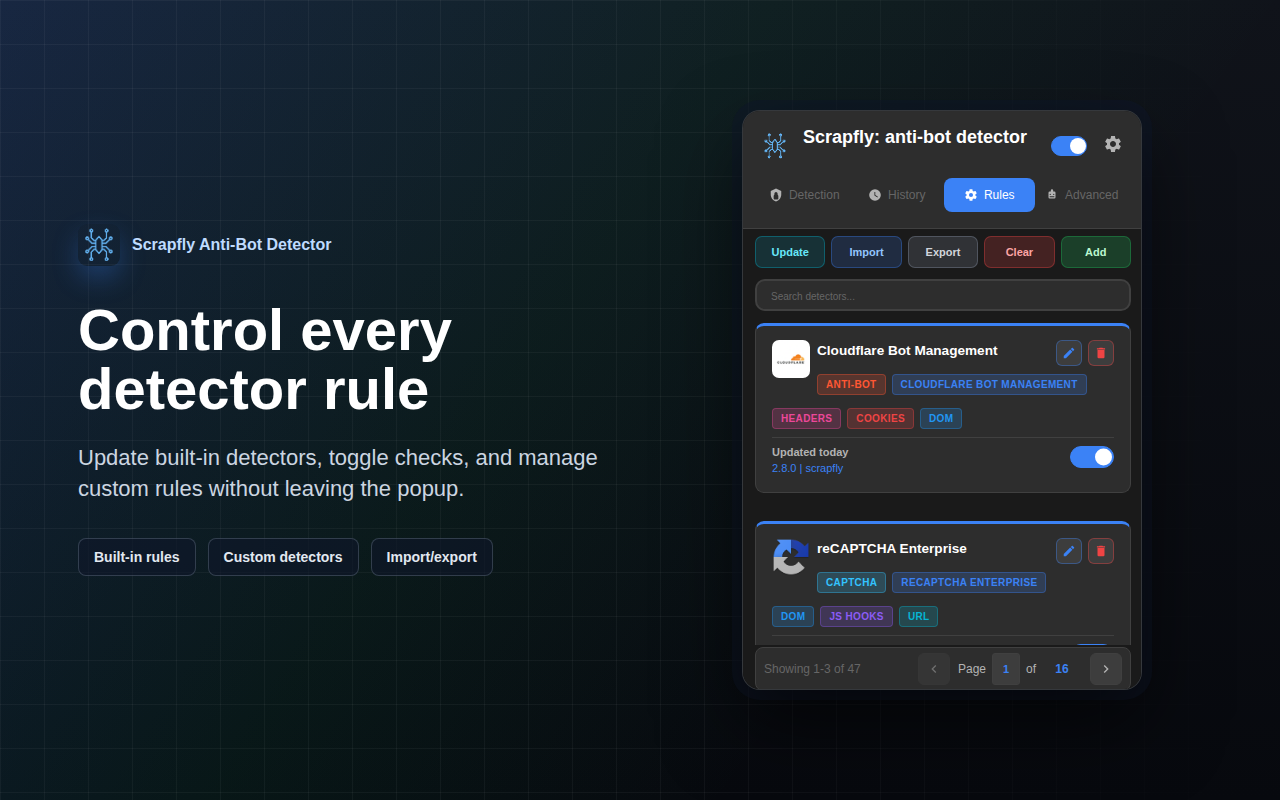Click the Cloudflare logo thumbnail
Viewport: 1280px width, 800px height.
[791, 359]
